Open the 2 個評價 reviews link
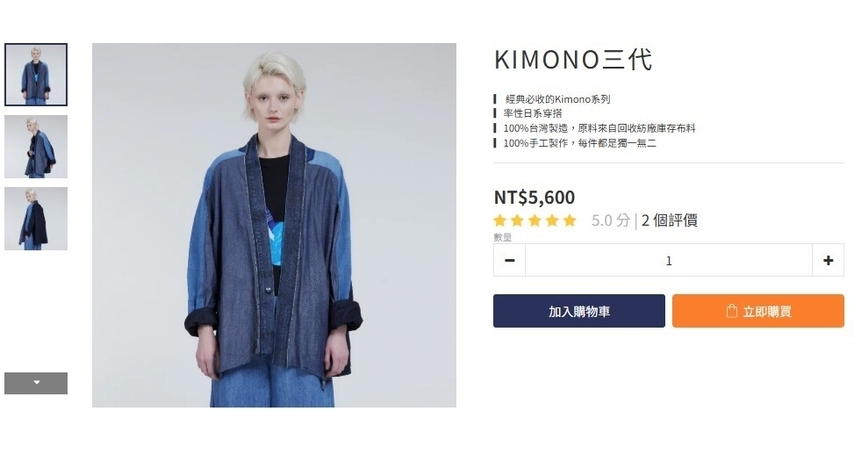Viewport: 854px width, 469px height. click(669, 221)
